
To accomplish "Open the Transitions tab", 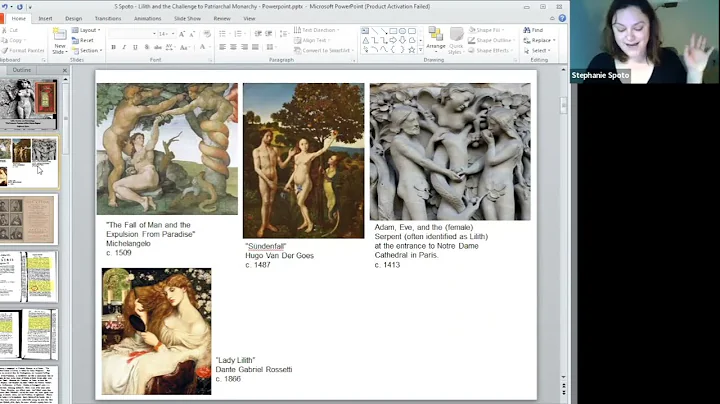I will tap(108, 19).
